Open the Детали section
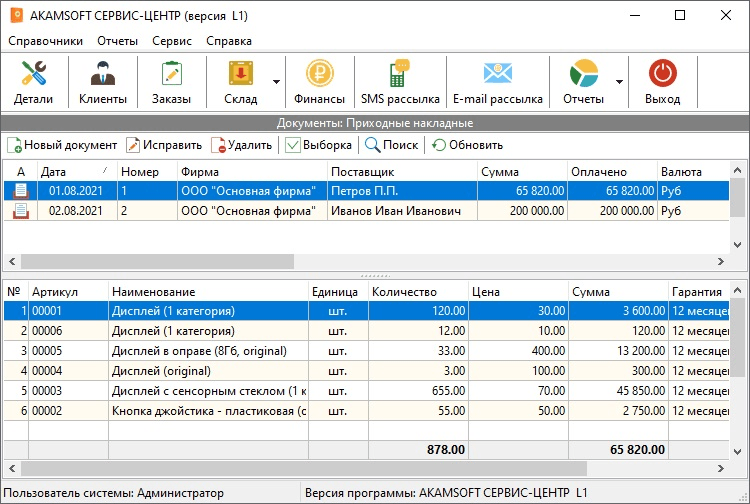This screenshot has height=504, width=750. [x=34, y=82]
